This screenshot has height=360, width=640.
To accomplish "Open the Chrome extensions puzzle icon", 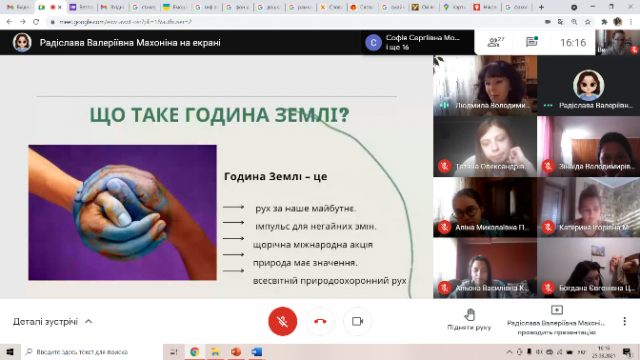I will (x=604, y=22).
